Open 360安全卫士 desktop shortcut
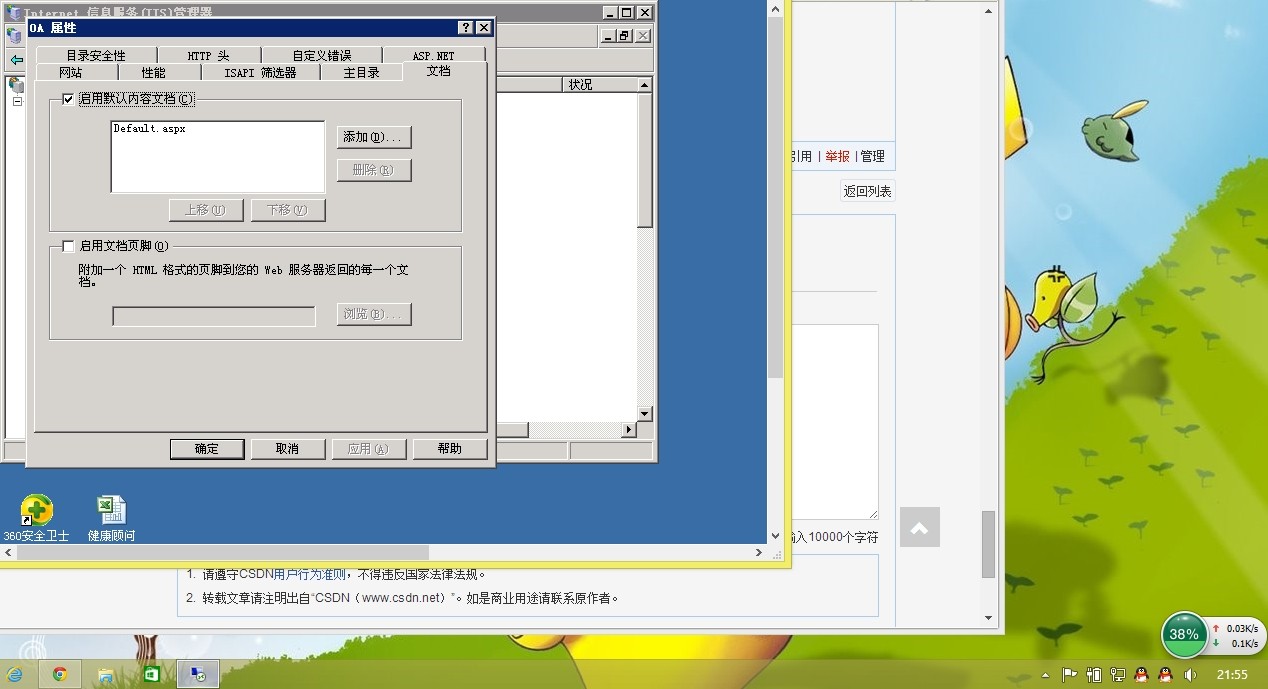1268x689 pixels. click(x=36, y=518)
